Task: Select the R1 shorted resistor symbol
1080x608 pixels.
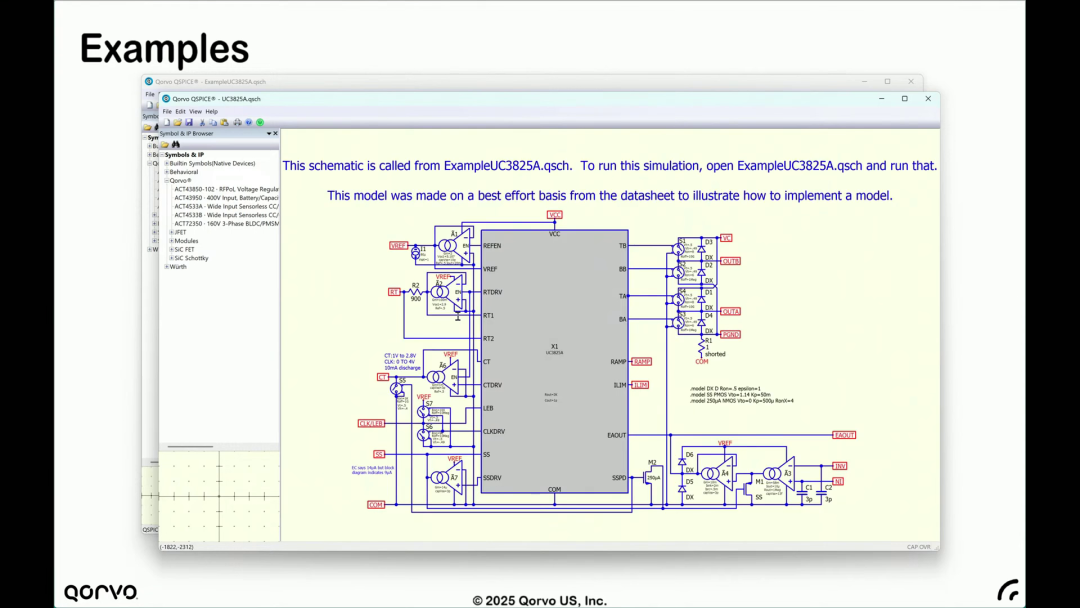Action: [x=702, y=346]
